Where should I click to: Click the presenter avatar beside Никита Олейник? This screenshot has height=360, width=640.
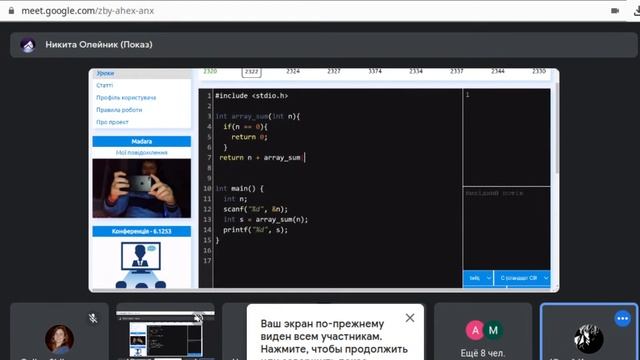pos(28,45)
